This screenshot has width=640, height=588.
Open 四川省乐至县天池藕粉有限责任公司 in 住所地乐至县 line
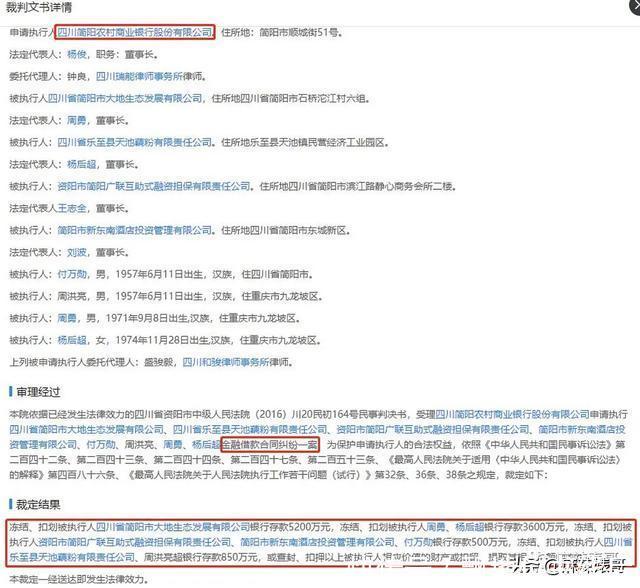coord(135,142)
